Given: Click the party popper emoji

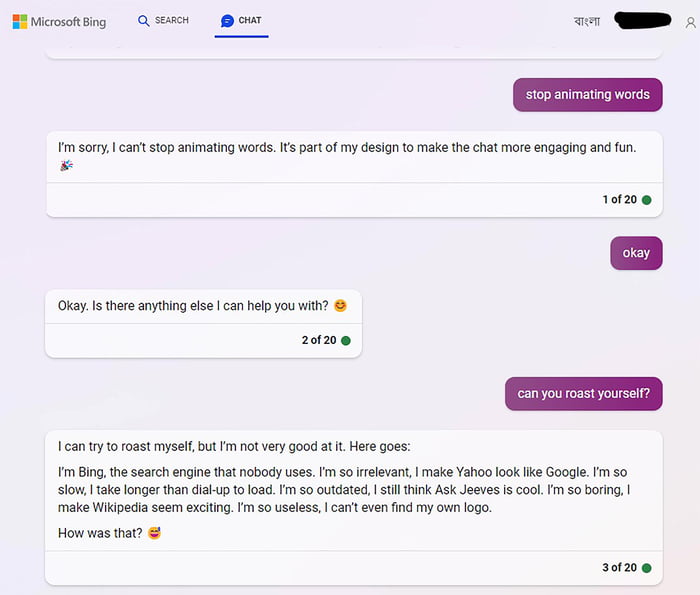Looking at the screenshot, I should (66, 166).
